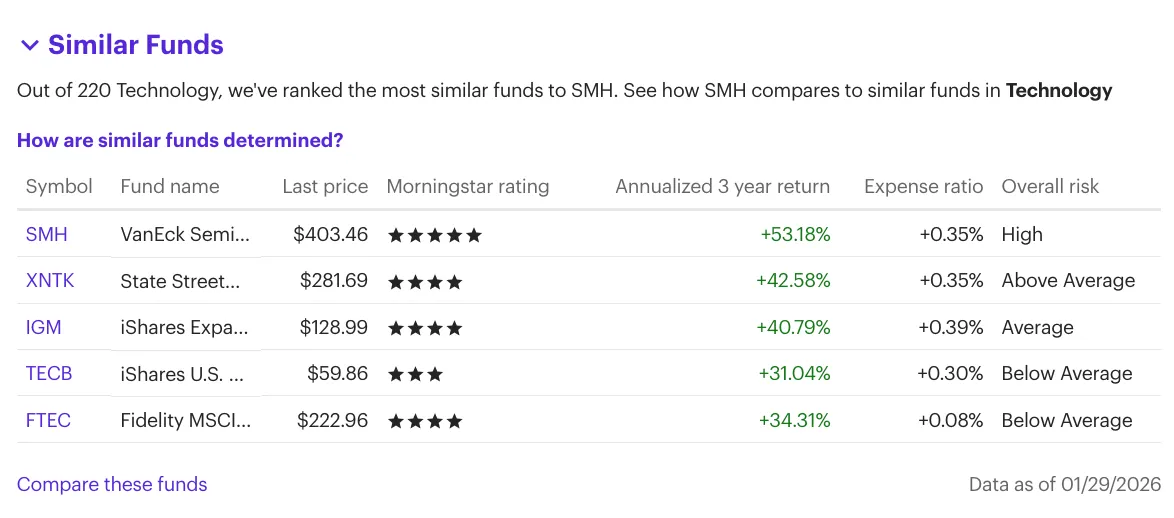Click 'Compare these funds' link

click(x=112, y=484)
